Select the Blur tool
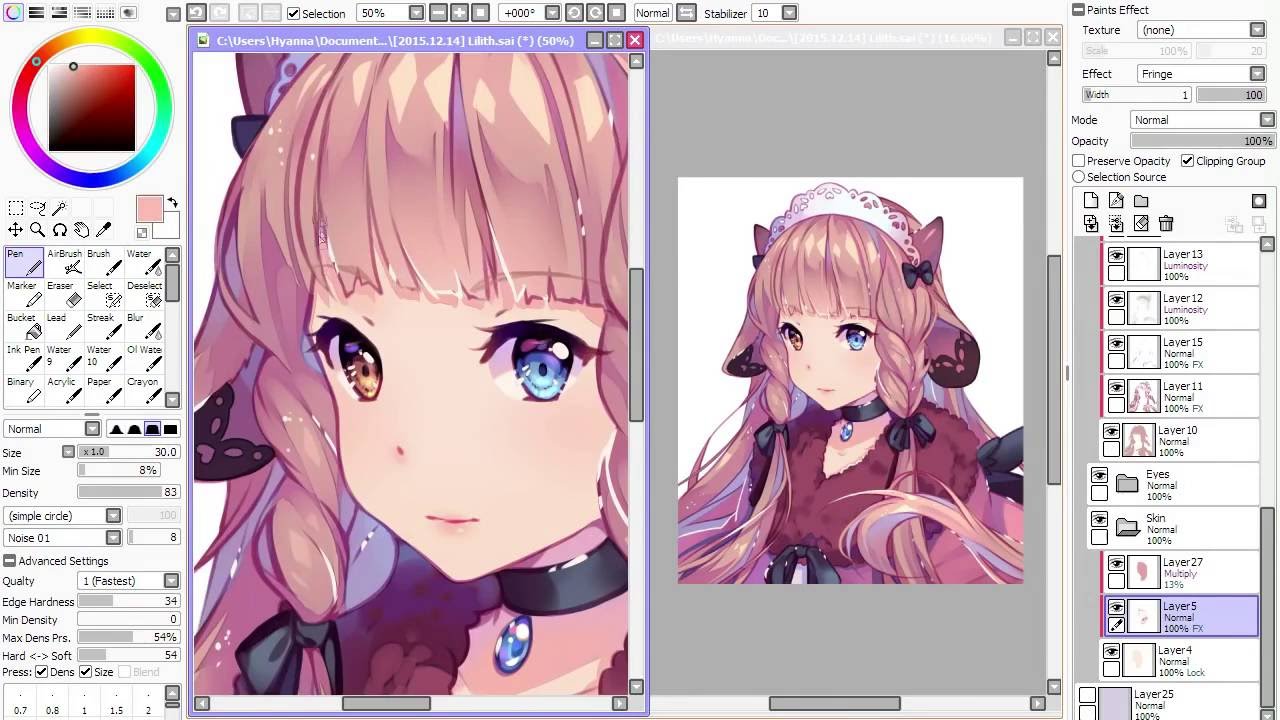 point(144,326)
